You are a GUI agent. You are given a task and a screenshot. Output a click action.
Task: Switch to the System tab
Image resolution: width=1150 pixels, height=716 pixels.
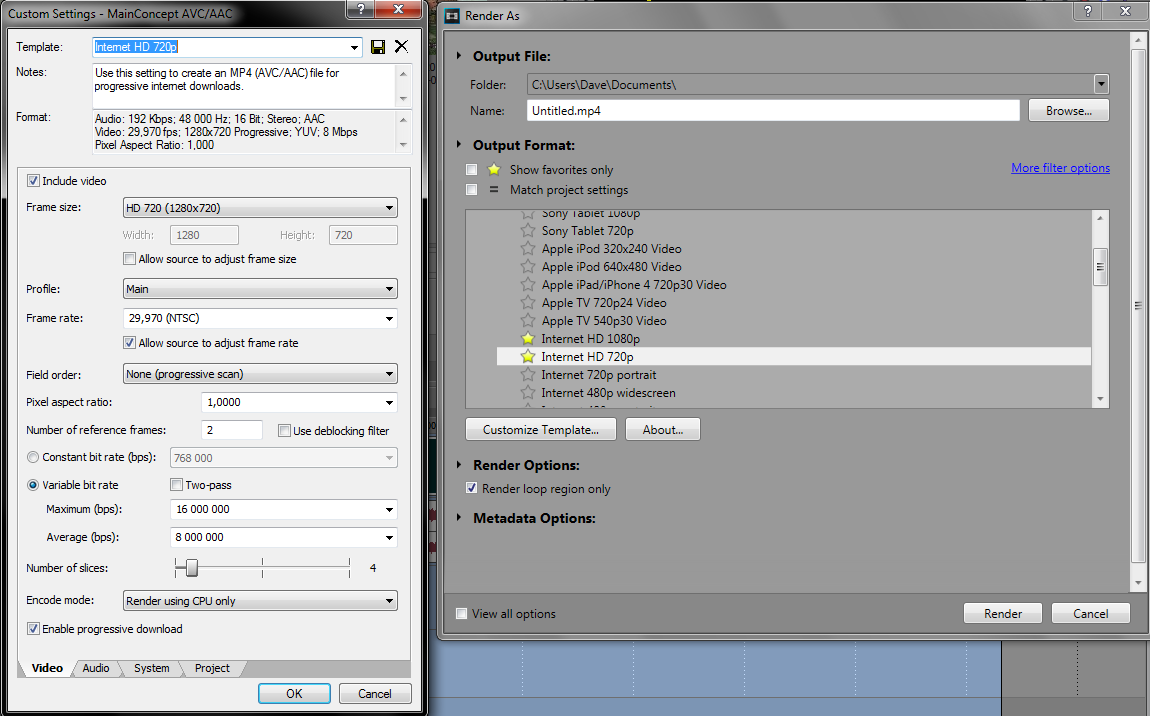[x=152, y=668]
